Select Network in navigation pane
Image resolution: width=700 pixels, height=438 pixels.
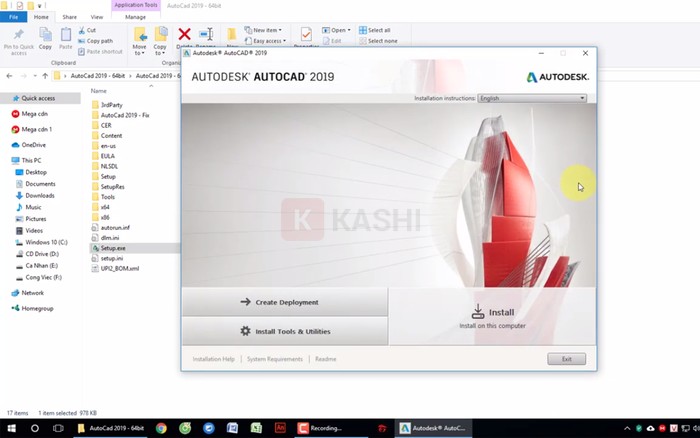33,293
